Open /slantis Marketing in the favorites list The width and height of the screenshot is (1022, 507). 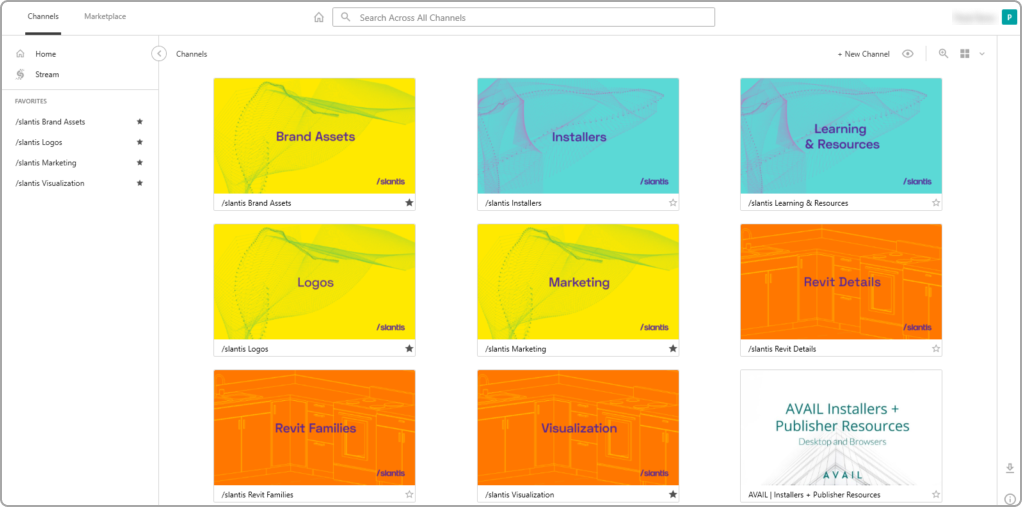coord(46,163)
